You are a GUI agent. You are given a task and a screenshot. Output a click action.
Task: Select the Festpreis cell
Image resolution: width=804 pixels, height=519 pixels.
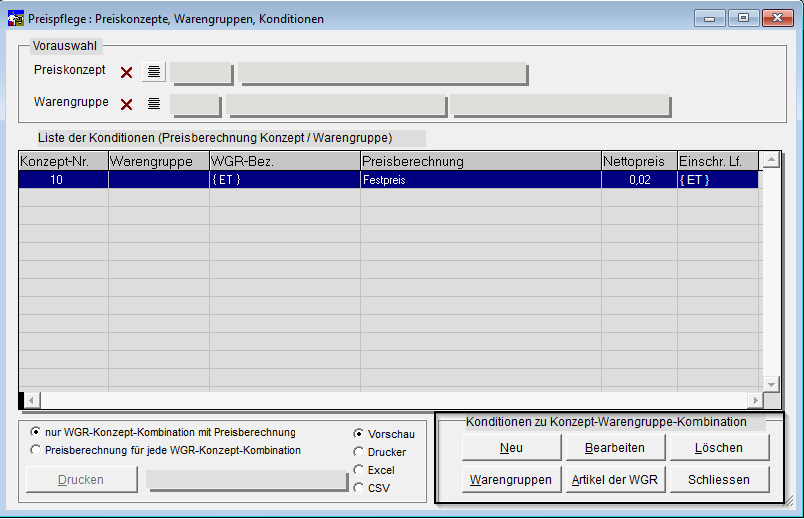pos(481,179)
